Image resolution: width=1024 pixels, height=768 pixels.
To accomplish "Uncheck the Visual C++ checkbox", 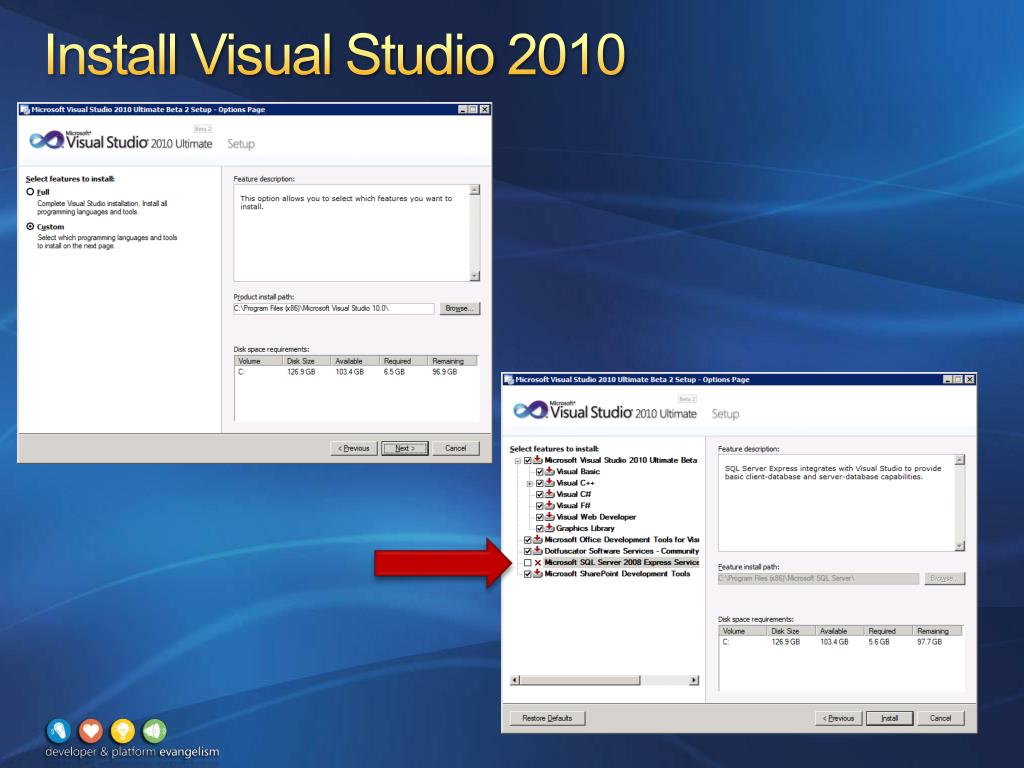I will click(539, 483).
